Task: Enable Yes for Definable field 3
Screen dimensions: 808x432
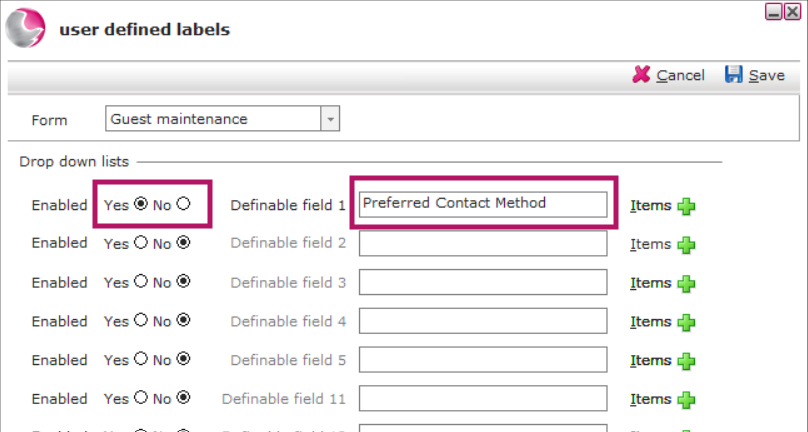Action: coord(141,281)
